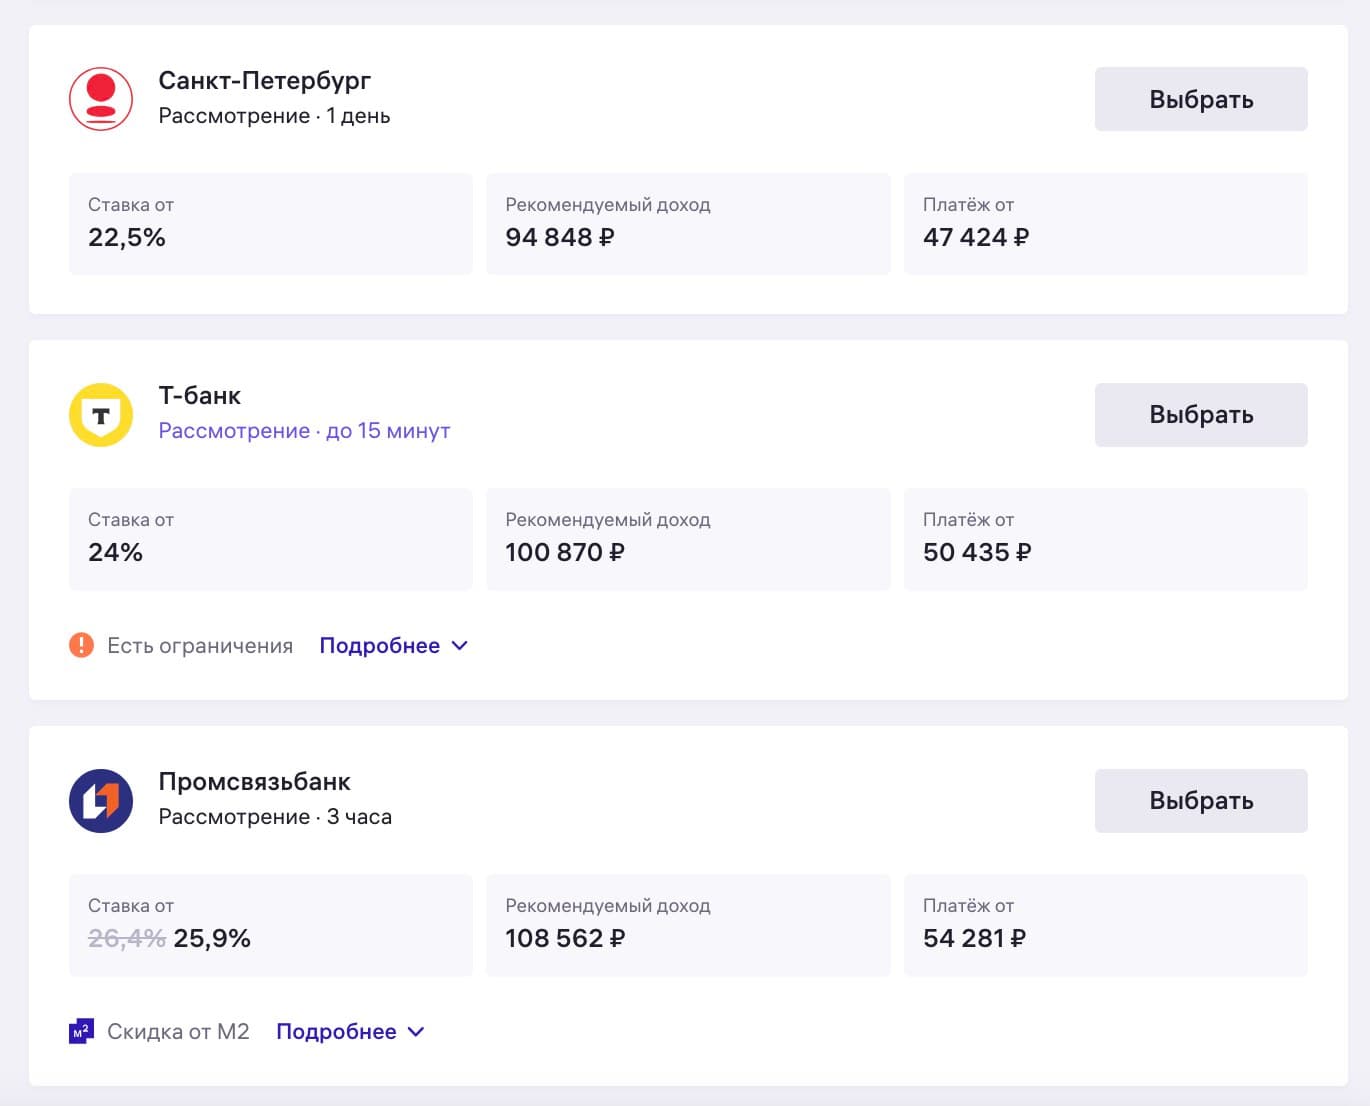Click the Промсвязьбанк logo icon
1370x1106 pixels.
coord(101,801)
